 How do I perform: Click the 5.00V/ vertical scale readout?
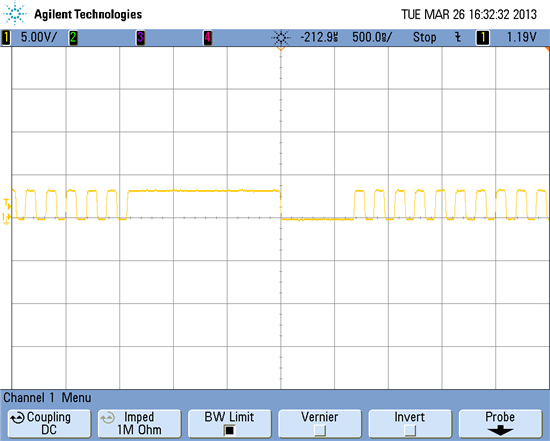(39, 37)
